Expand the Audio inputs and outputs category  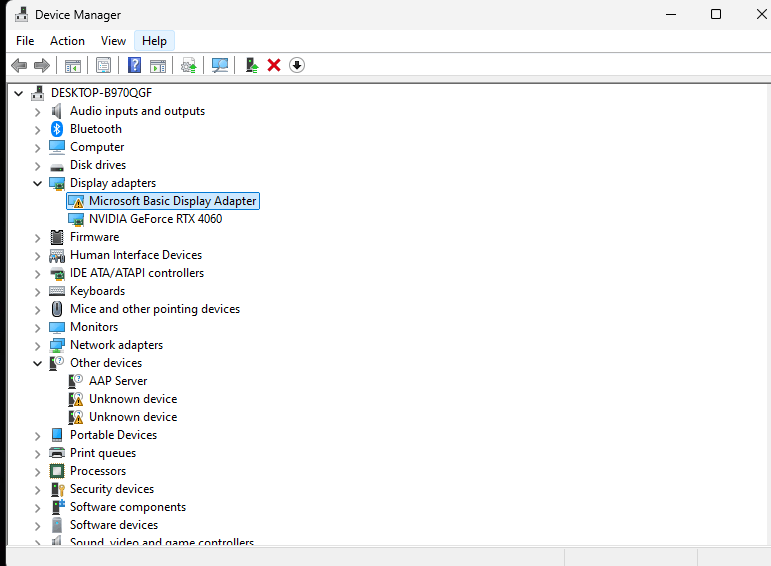[x=37, y=112]
